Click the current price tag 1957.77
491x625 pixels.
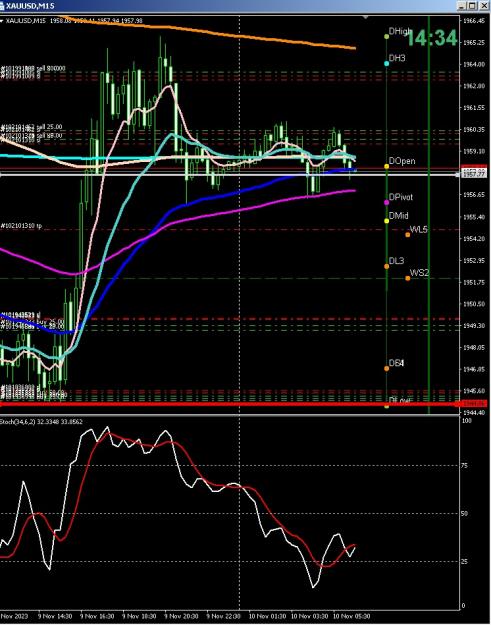point(474,174)
